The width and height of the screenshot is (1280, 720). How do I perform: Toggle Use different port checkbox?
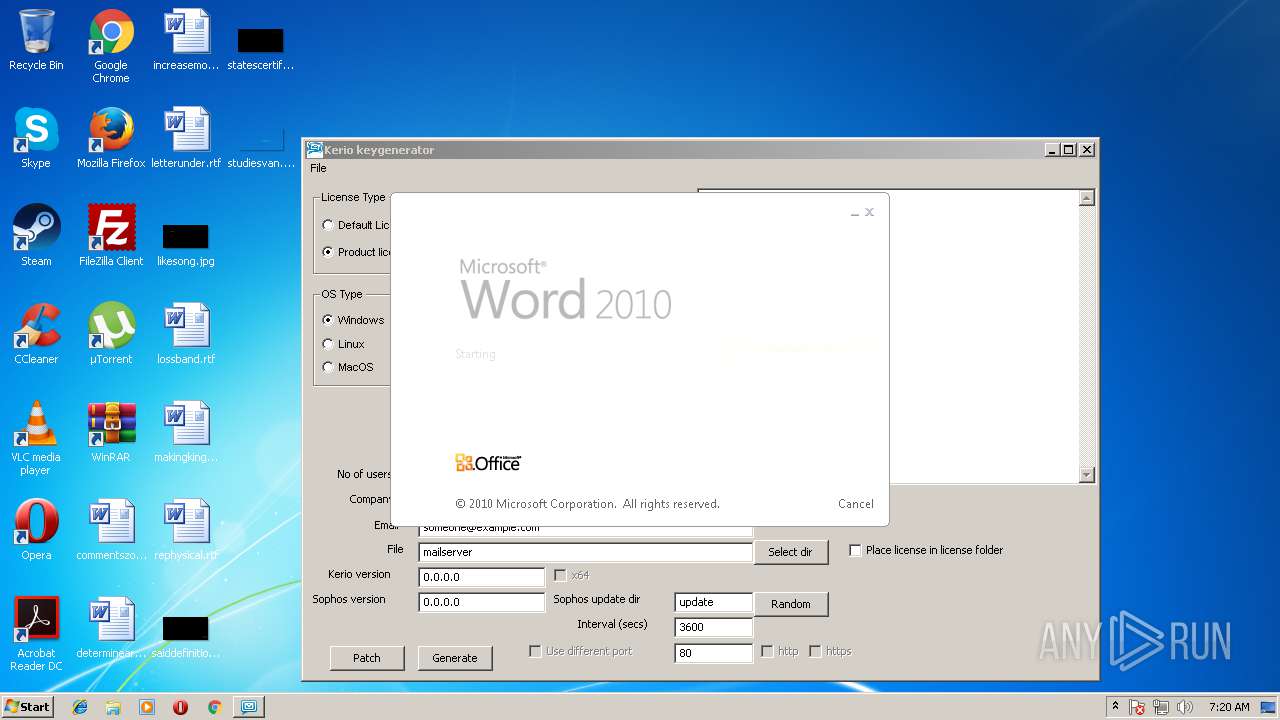[x=535, y=651]
